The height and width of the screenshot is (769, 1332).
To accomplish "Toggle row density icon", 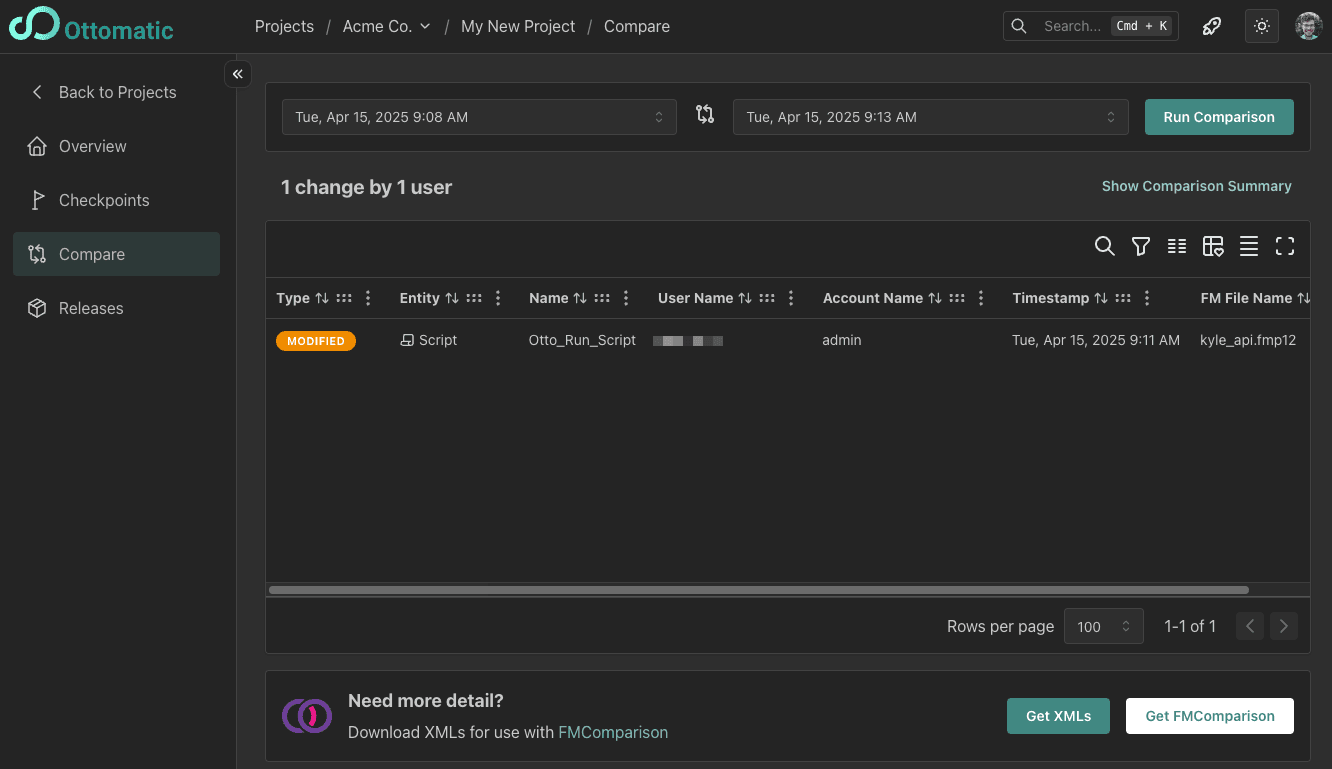I will coord(1249,246).
